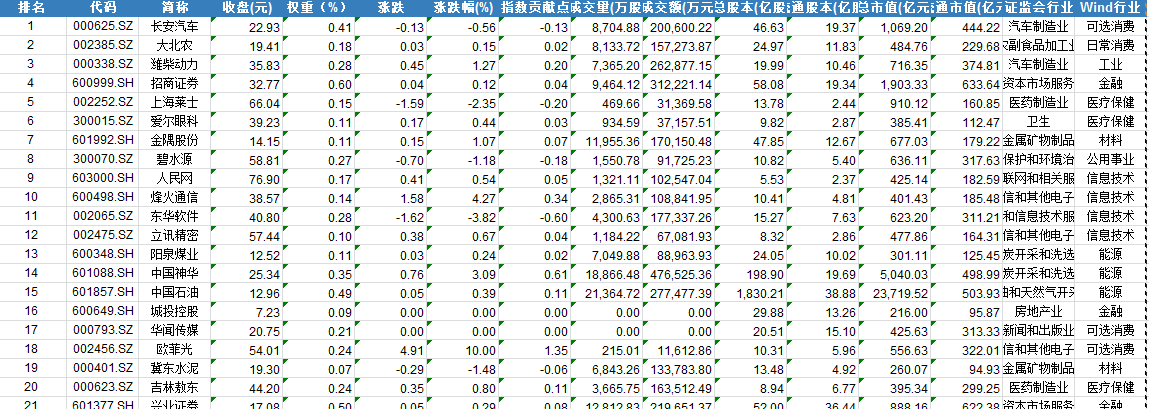This screenshot has width=1149, height=409.
Task: Click the 10.00 percent change cell
Action: (x=462, y=349)
